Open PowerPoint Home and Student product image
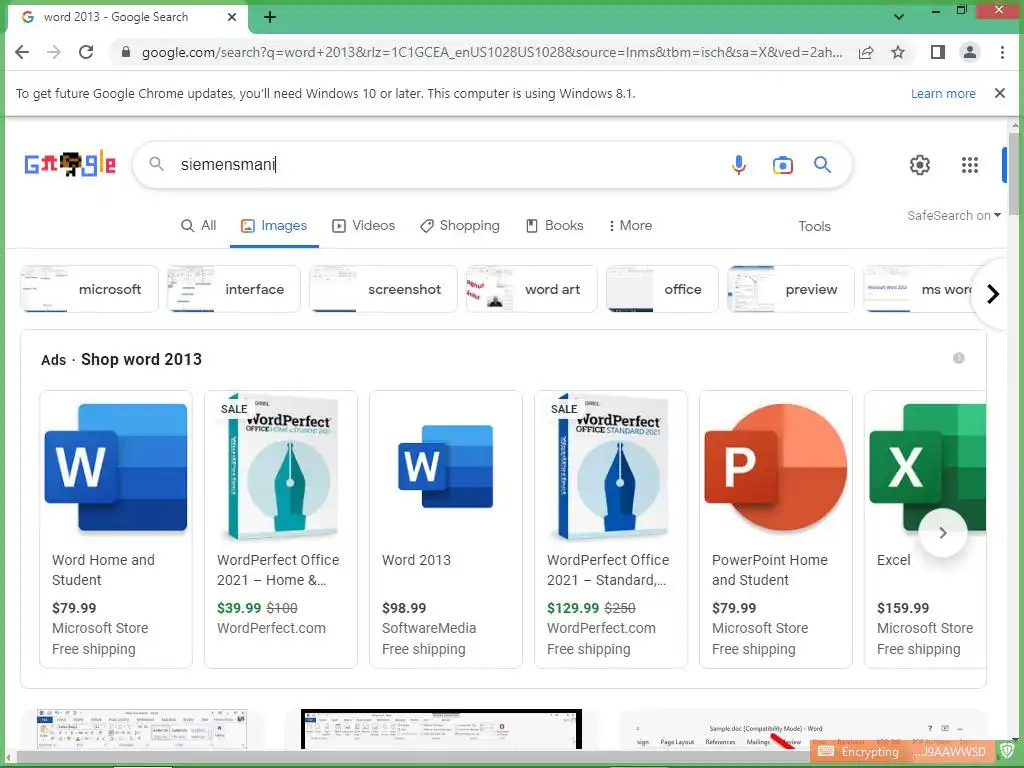This screenshot has height=768, width=1024. point(776,466)
